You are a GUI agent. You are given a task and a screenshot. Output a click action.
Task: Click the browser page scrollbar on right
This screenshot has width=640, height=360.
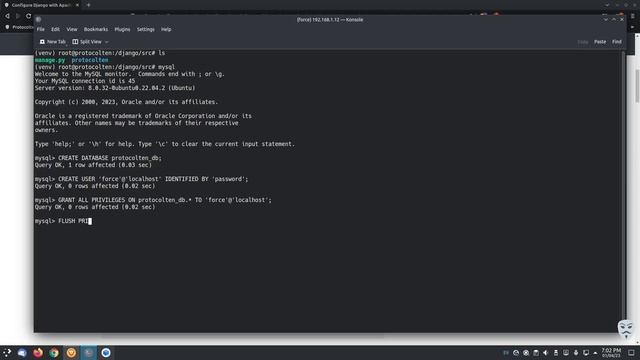click(x=637, y=86)
